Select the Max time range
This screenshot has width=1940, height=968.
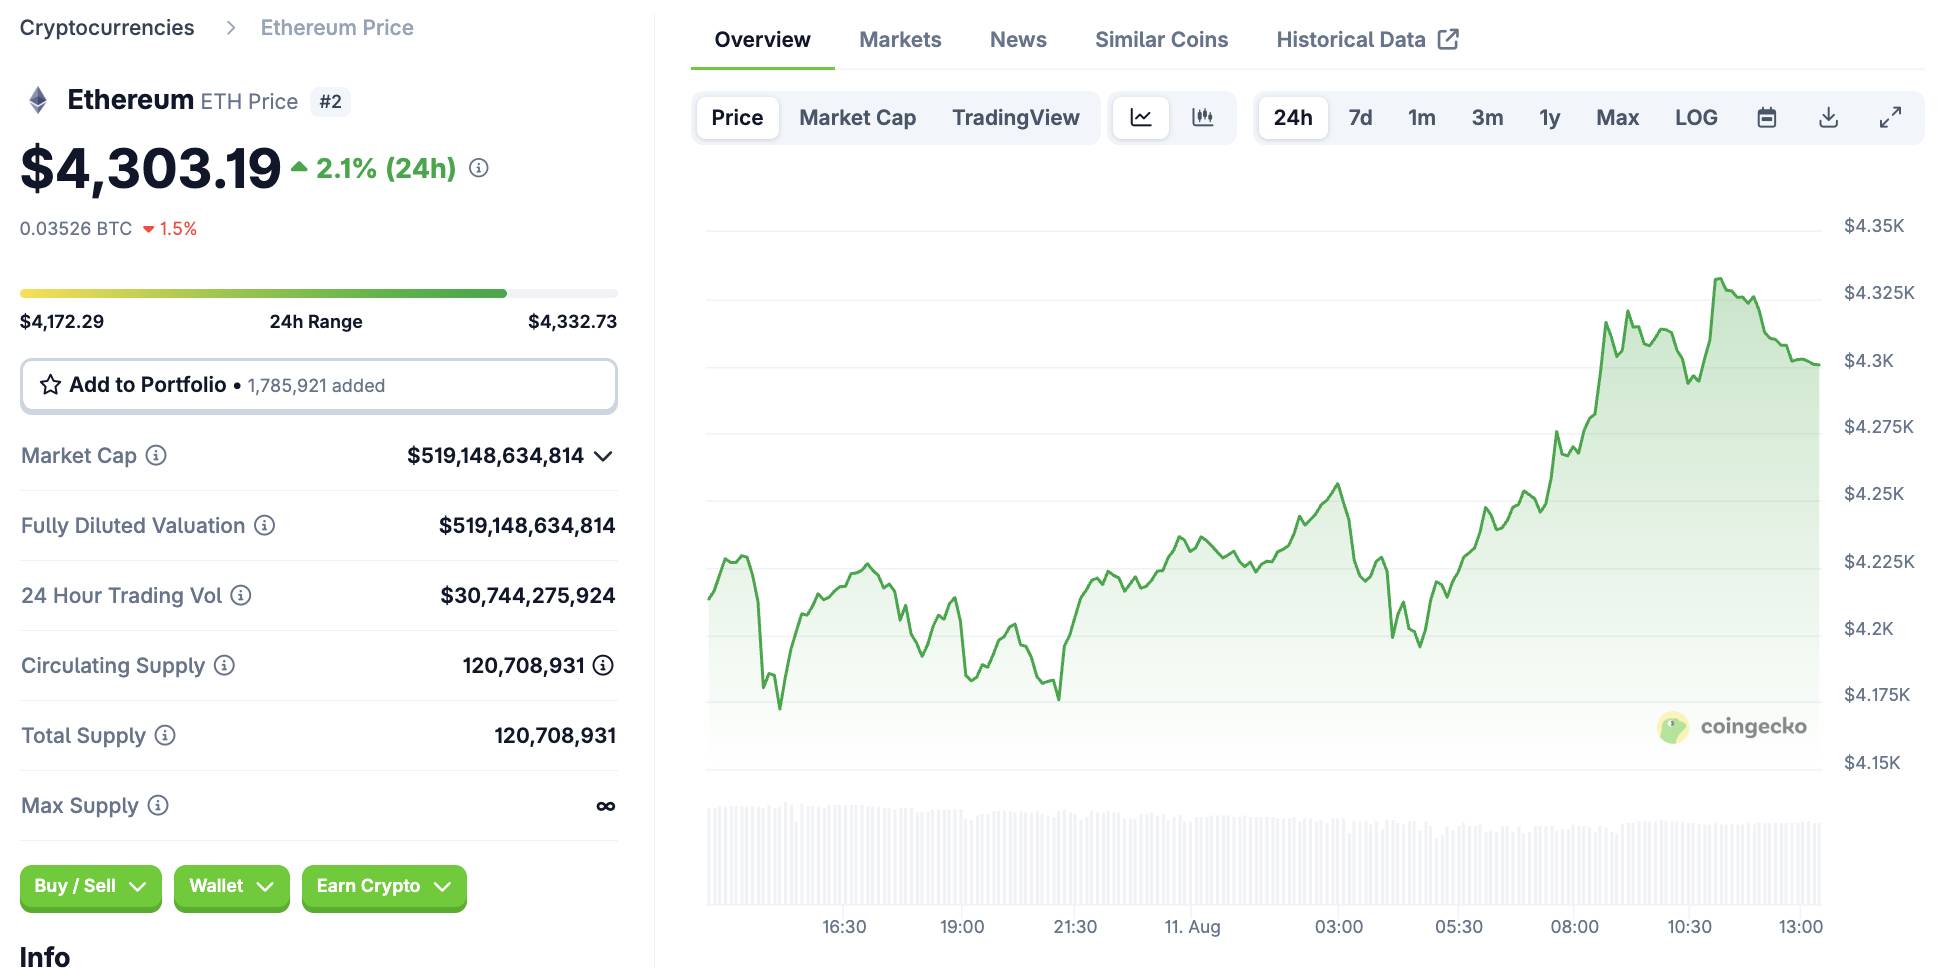(1617, 118)
